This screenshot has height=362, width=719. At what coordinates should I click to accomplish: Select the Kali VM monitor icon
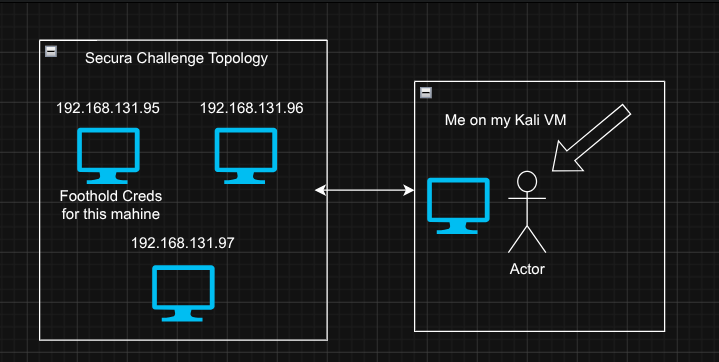458,206
